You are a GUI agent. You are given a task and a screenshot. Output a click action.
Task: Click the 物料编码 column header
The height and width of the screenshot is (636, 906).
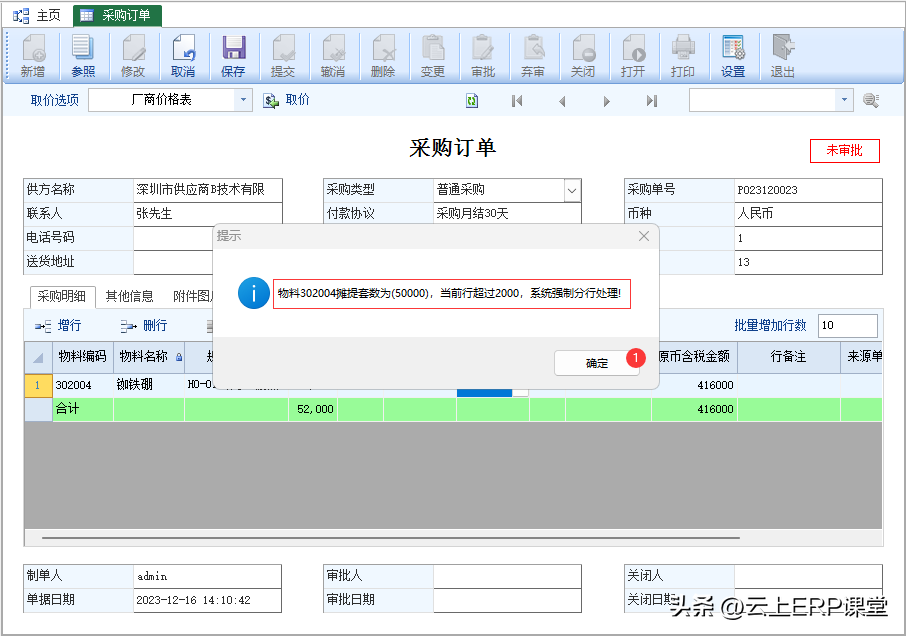point(83,357)
